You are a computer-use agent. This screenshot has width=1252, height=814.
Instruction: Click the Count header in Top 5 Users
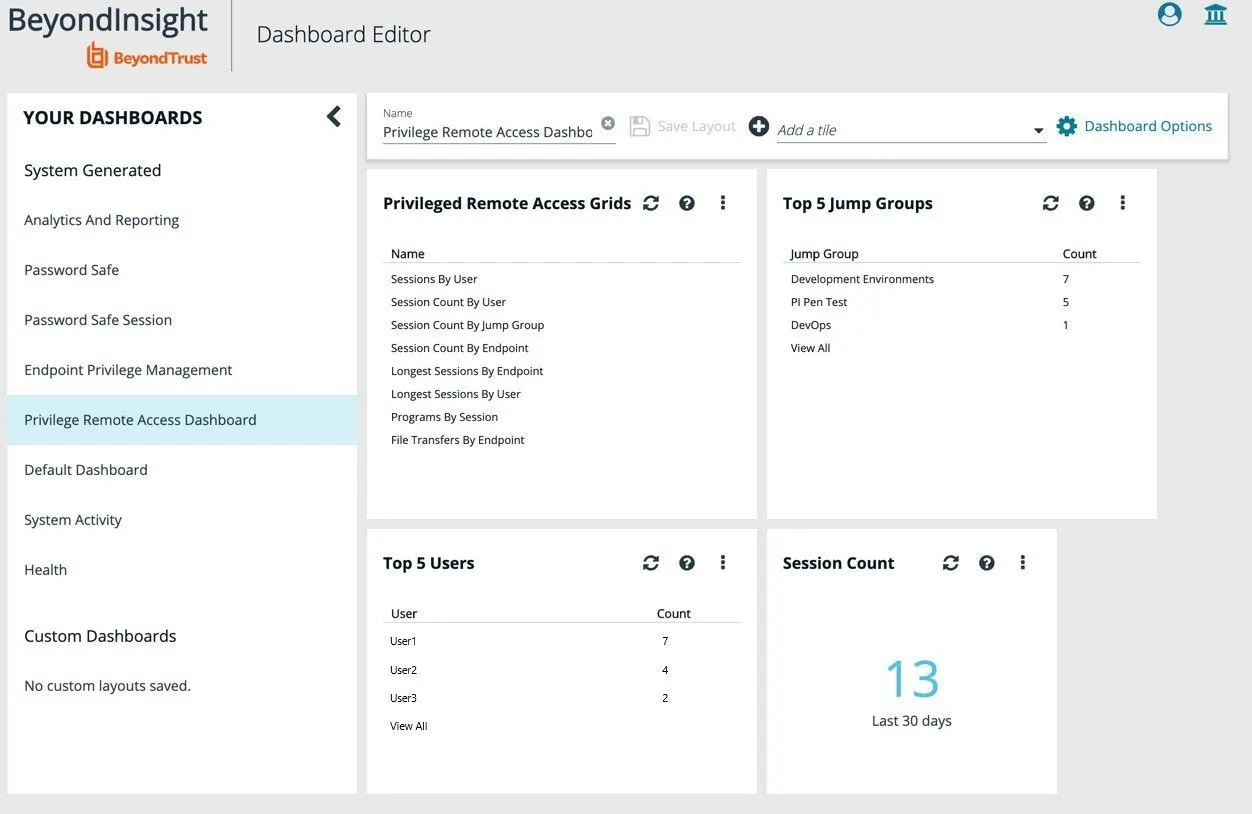673,614
